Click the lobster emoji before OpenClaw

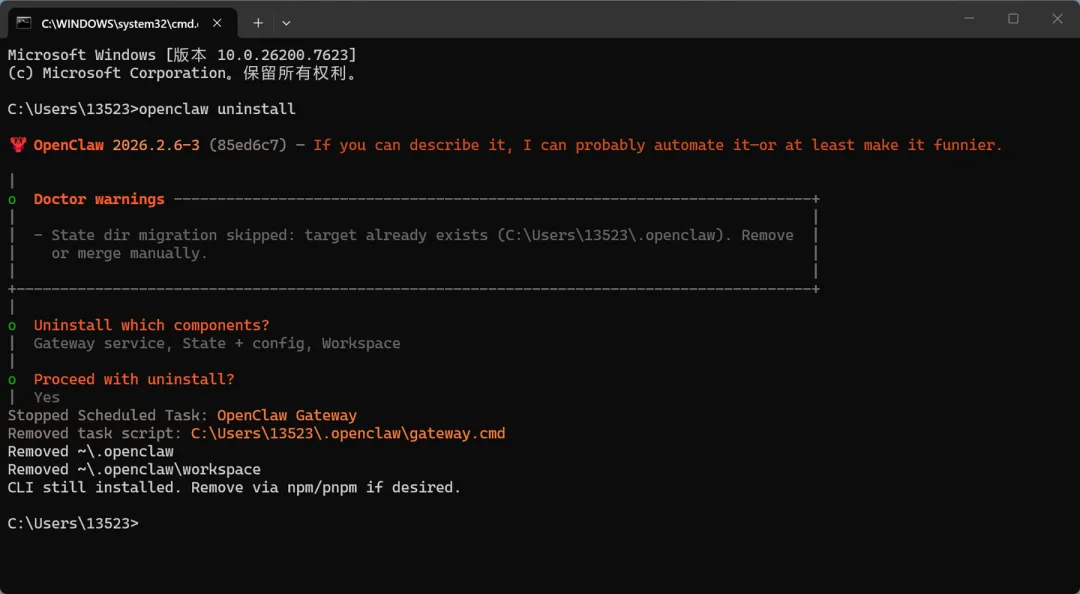(17, 145)
